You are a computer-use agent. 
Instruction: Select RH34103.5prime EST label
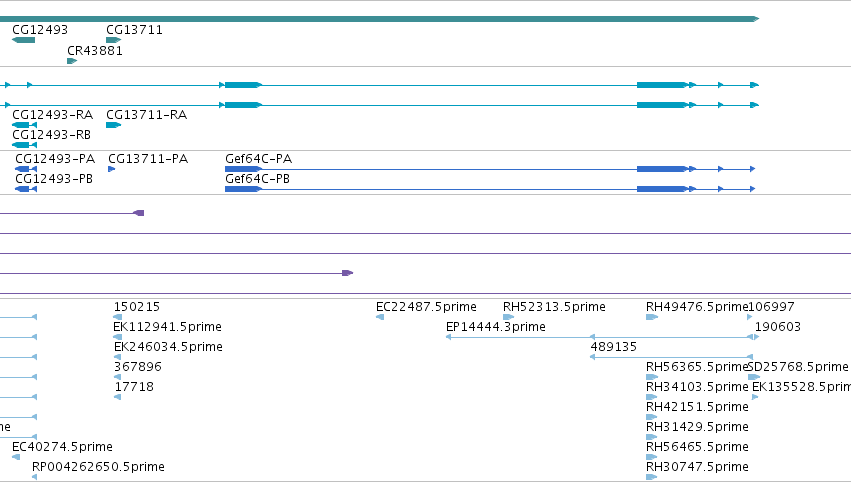697,387
